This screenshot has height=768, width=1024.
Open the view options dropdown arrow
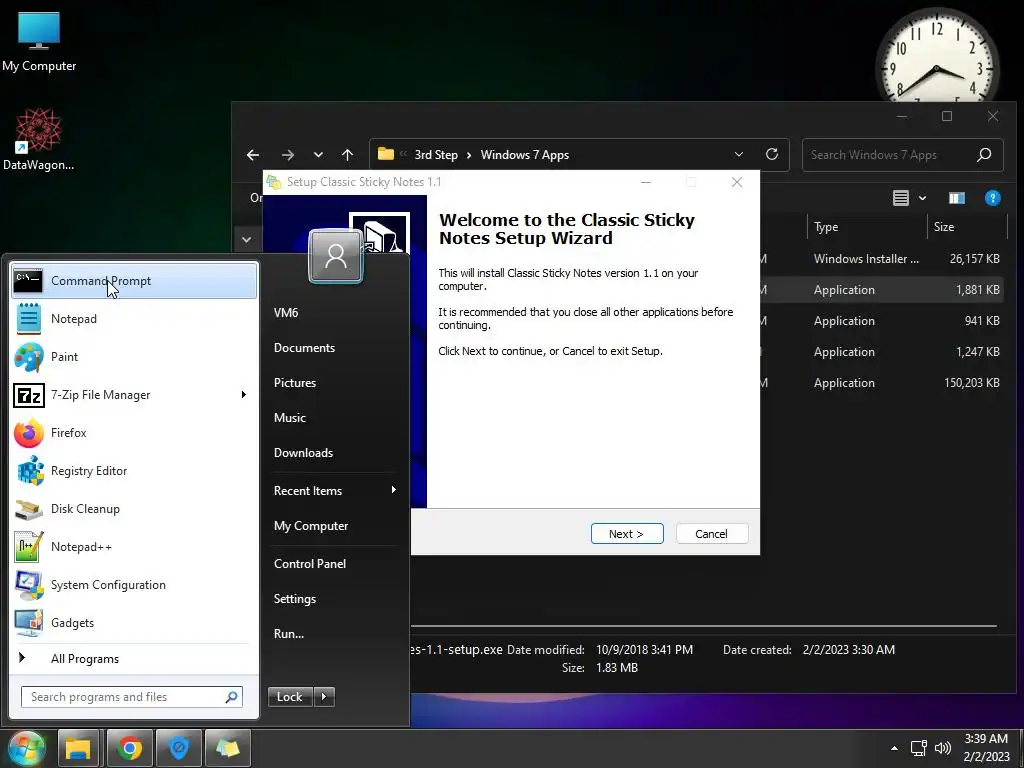[922, 198]
